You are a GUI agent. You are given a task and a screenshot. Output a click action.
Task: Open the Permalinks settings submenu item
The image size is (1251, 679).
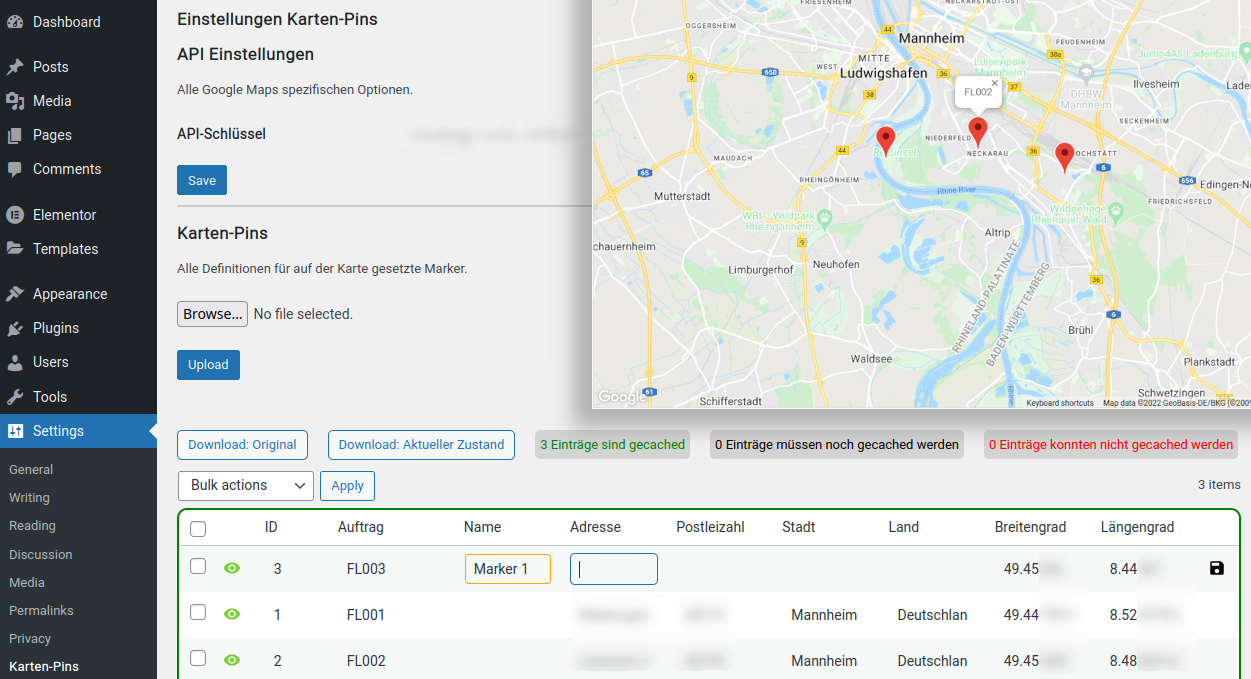pos(41,610)
